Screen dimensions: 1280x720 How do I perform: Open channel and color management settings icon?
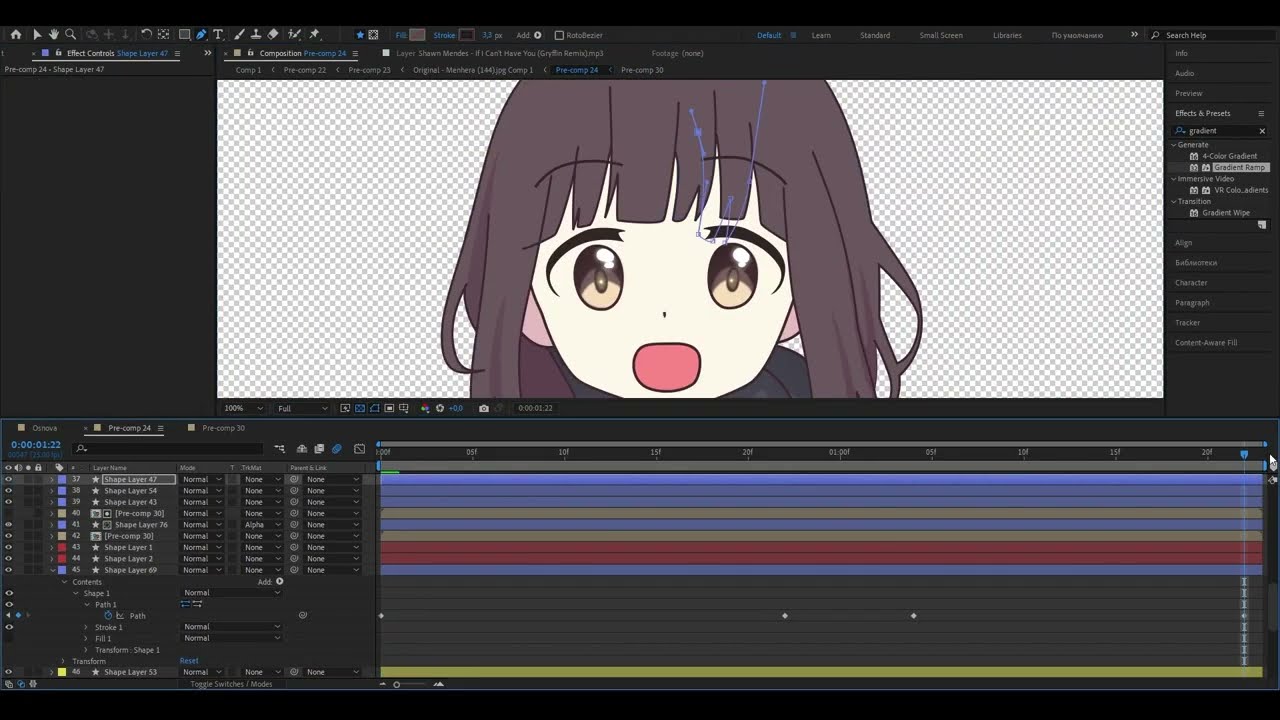coord(424,408)
